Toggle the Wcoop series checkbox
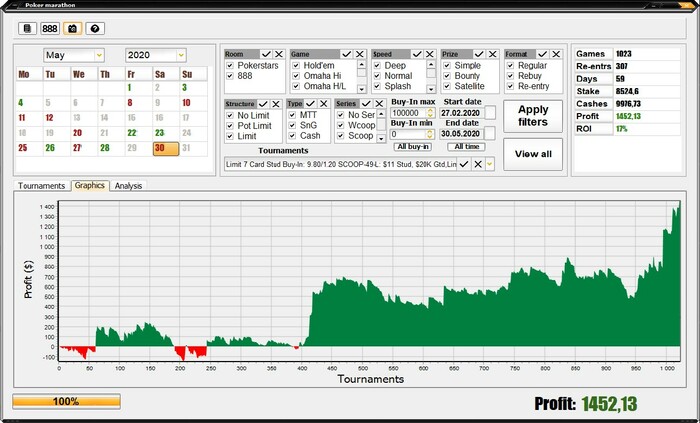The width and height of the screenshot is (700, 423). pos(340,125)
